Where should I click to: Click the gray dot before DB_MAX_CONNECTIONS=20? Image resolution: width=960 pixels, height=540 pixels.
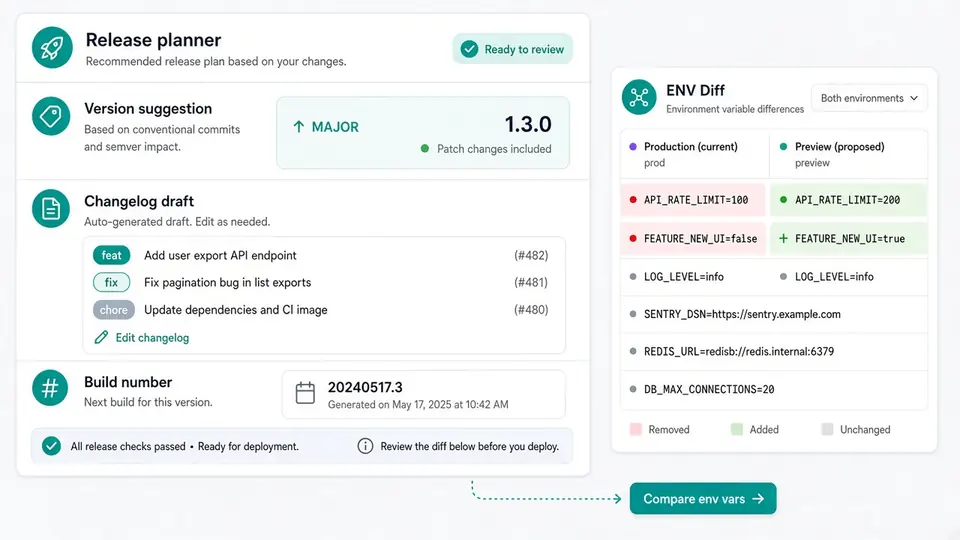click(633, 389)
